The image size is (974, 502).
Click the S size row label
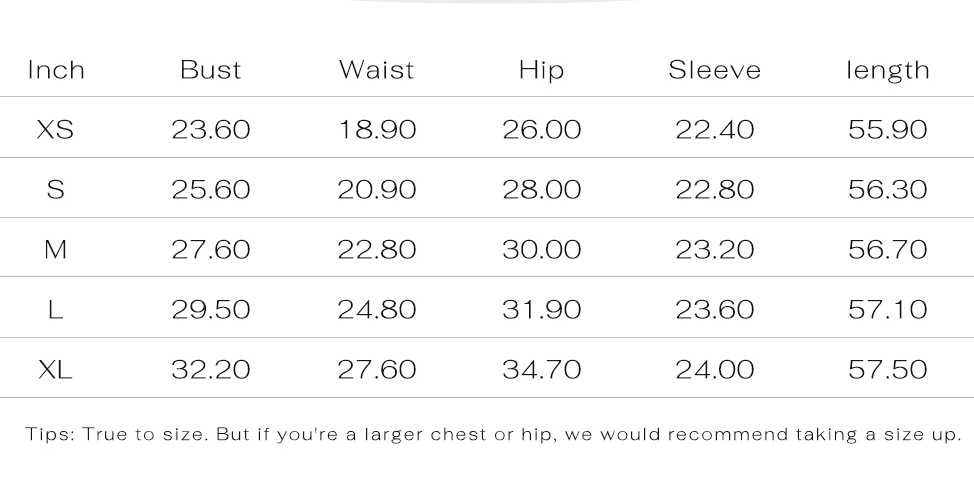pyautogui.click(x=56, y=190)
